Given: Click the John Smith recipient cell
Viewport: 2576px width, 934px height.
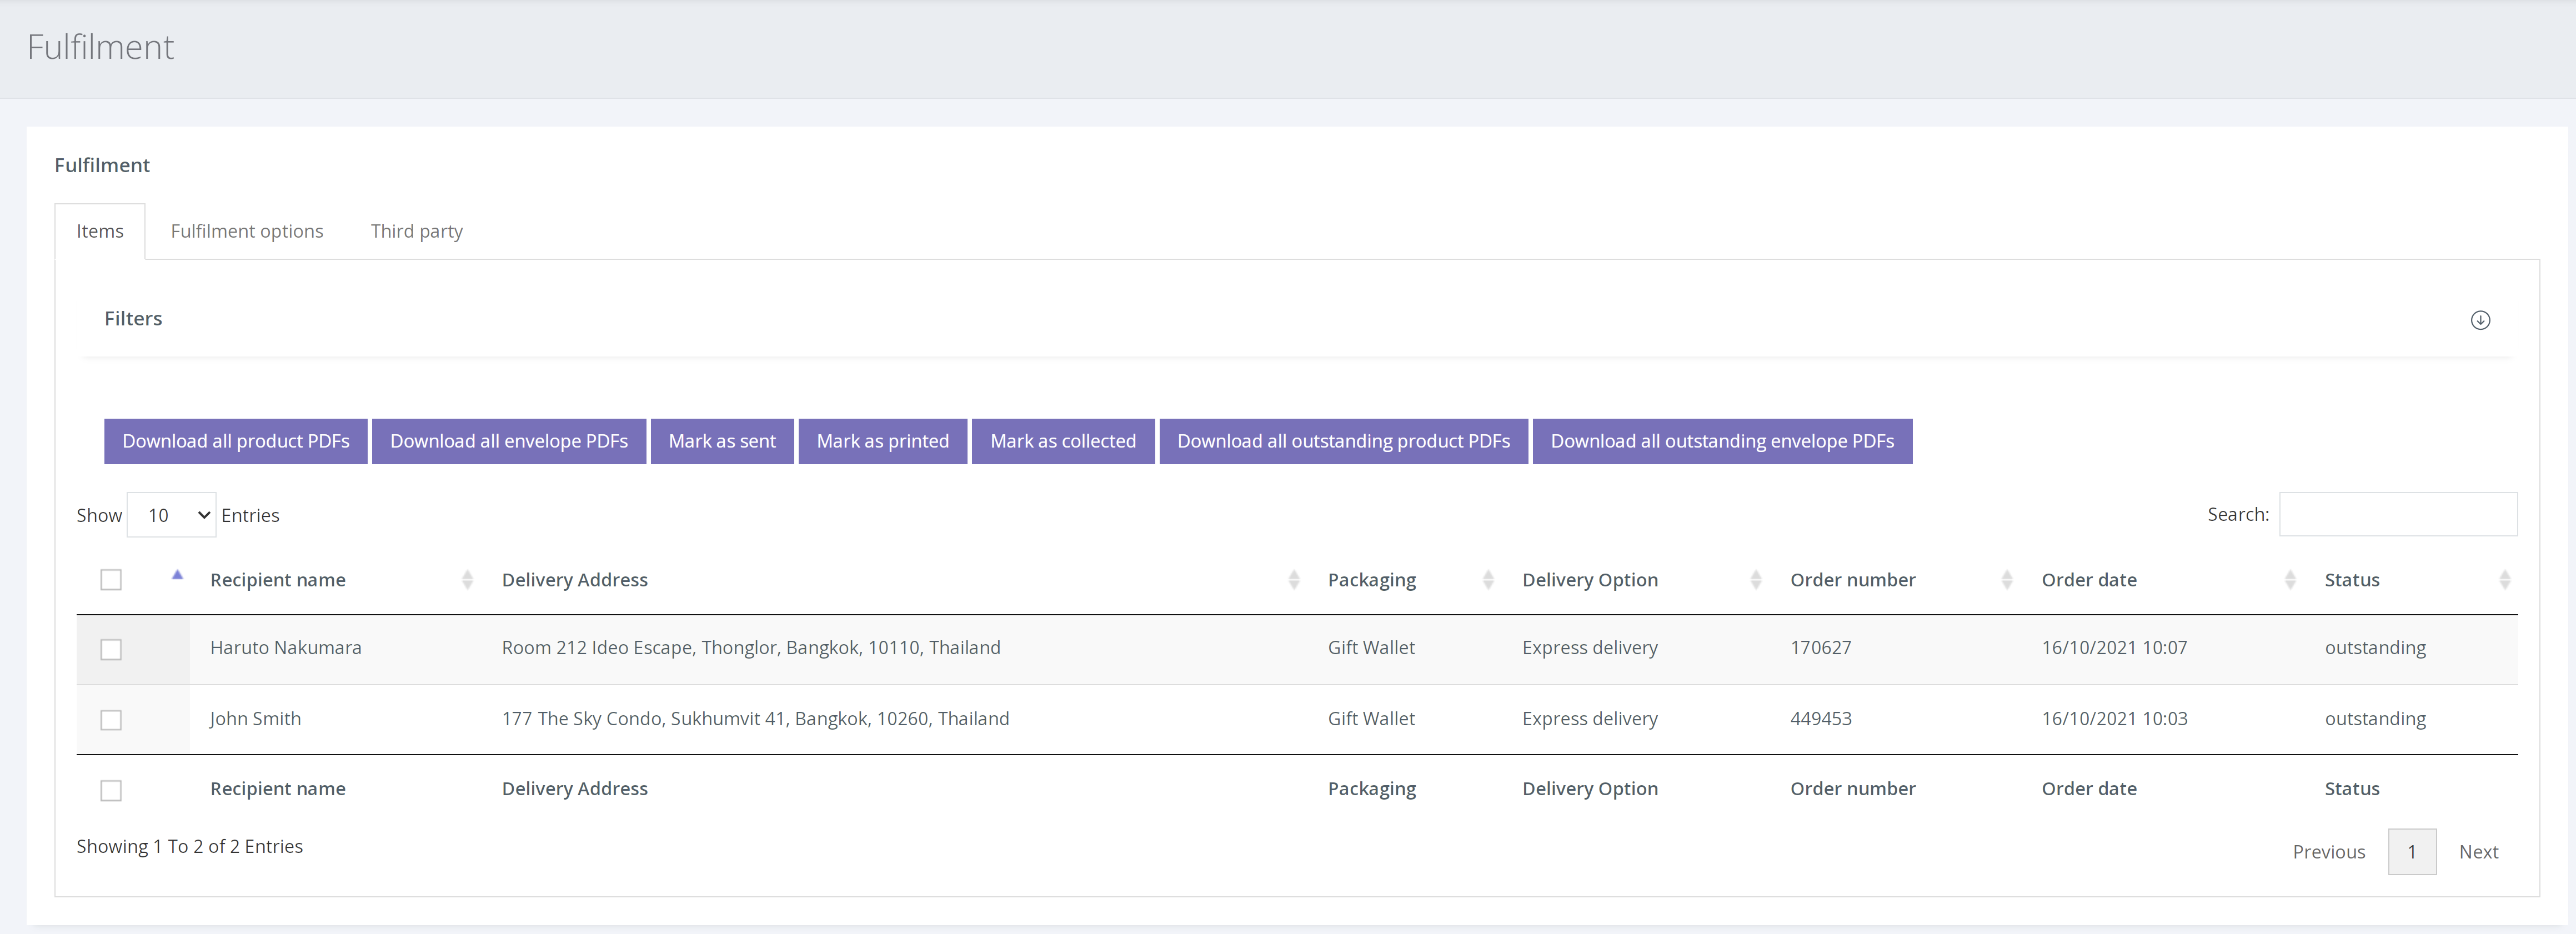Looking at the screenshot, I should click(x=255, y=719).
